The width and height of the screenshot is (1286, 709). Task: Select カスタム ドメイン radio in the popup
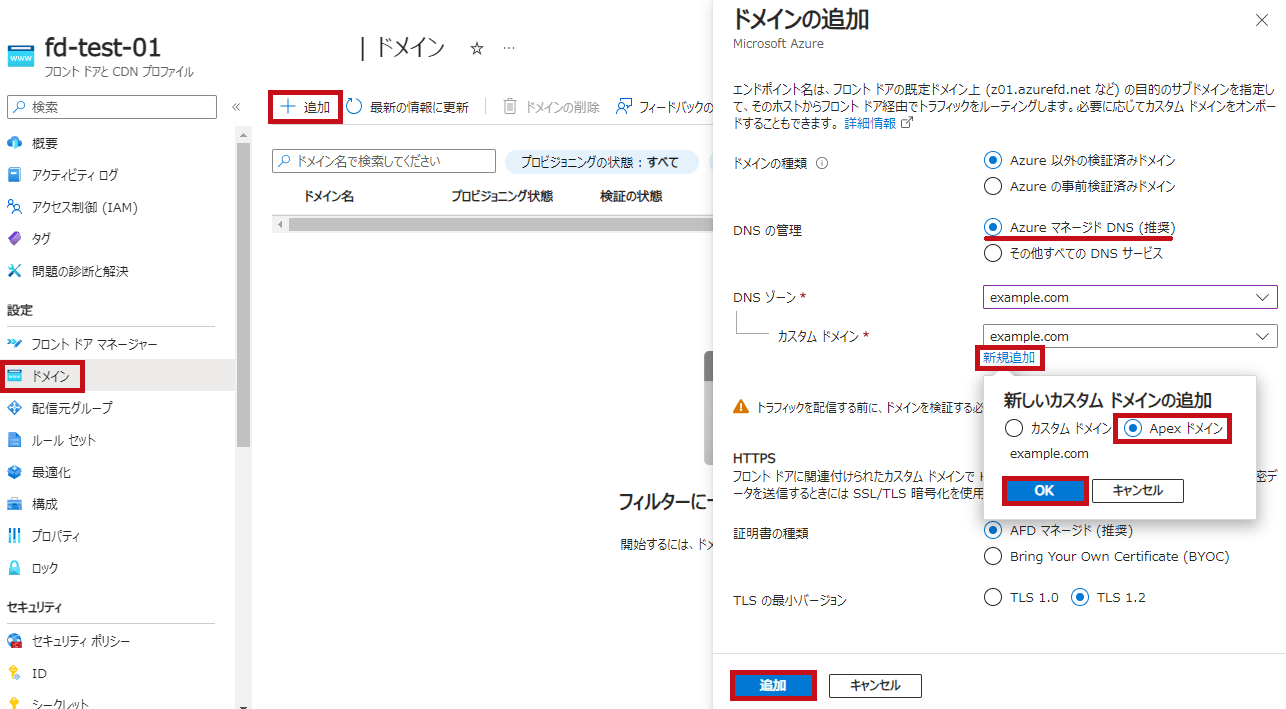pos(1014,429)
